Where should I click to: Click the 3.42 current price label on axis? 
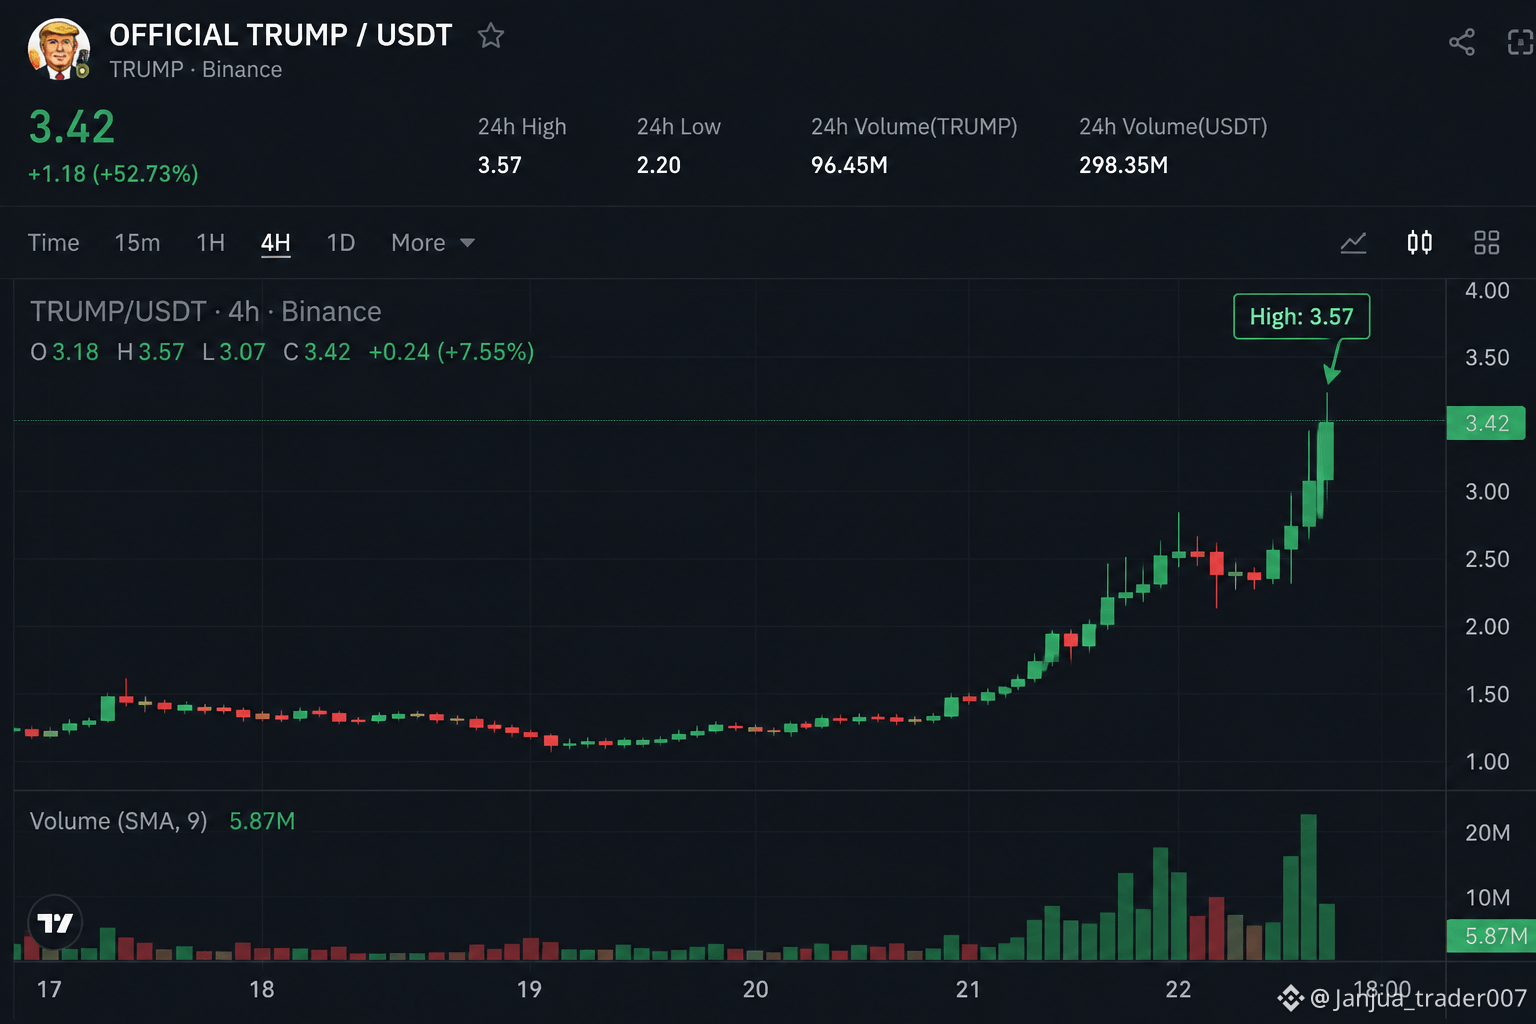click(x=1486, y=423)
